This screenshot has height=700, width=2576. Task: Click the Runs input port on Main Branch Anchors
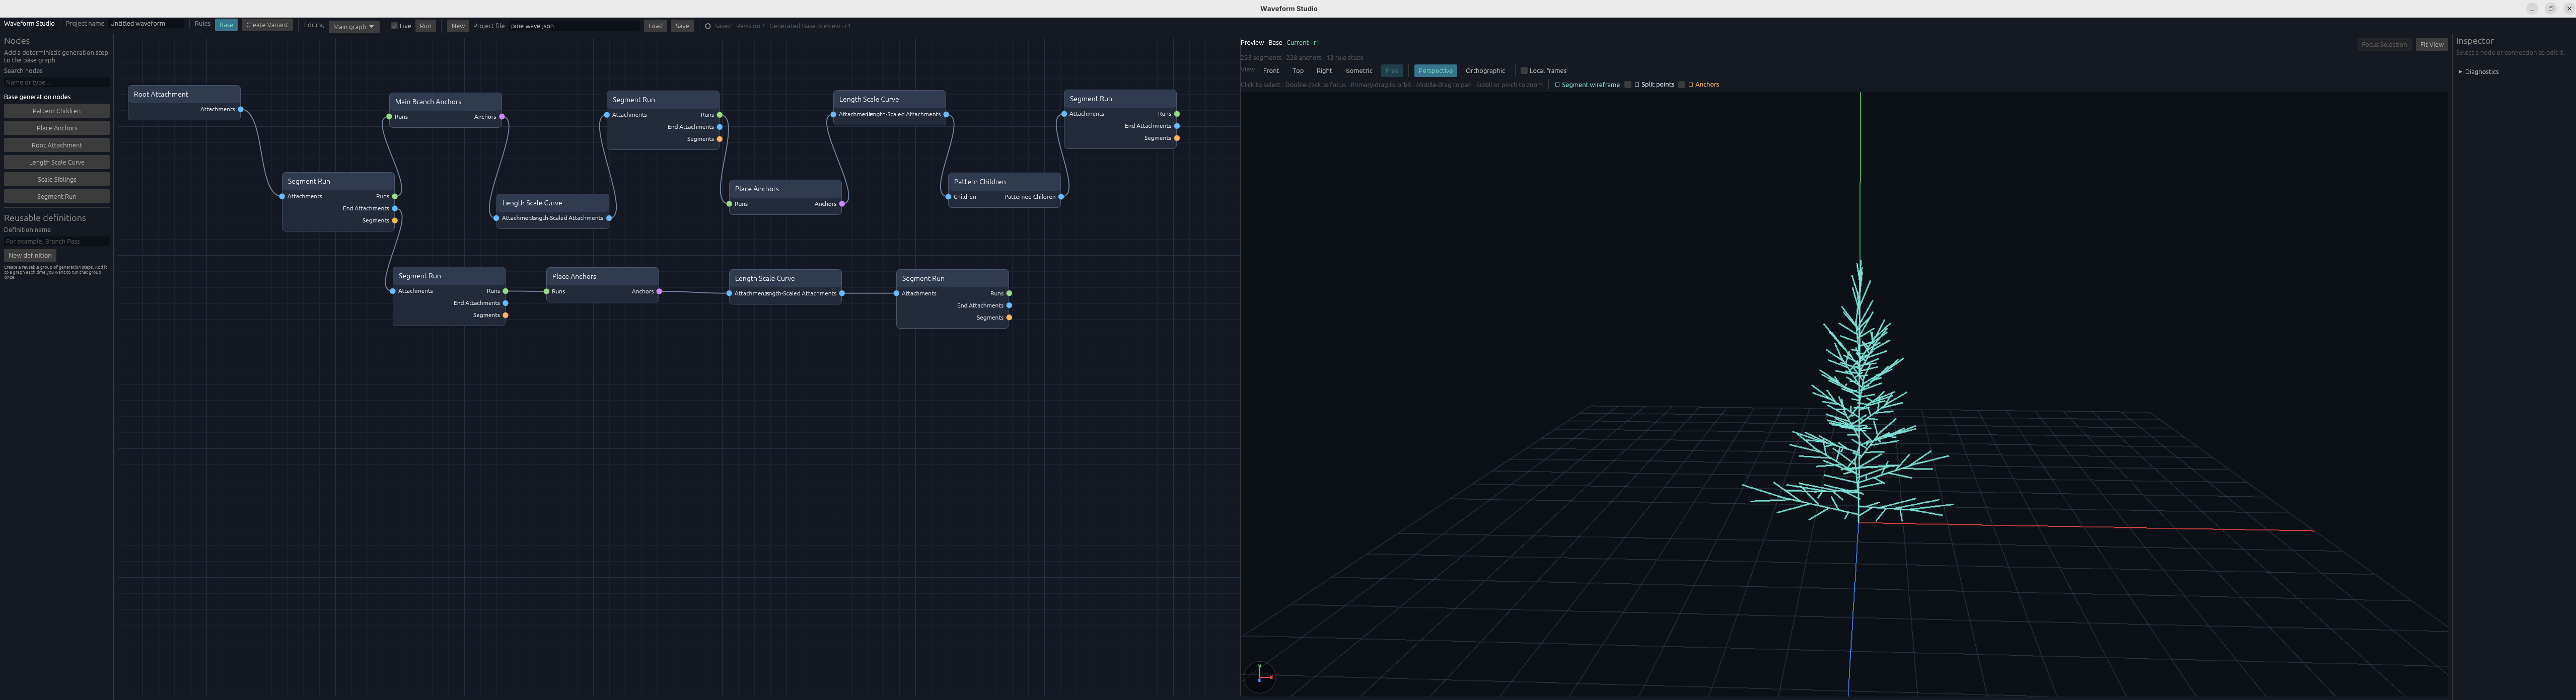click(389, 117)
